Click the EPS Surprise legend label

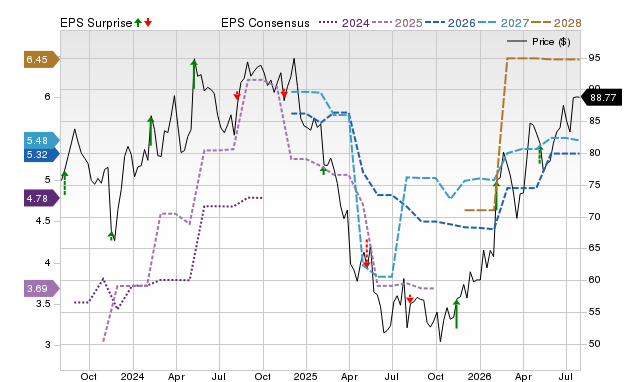coord(96,23)
